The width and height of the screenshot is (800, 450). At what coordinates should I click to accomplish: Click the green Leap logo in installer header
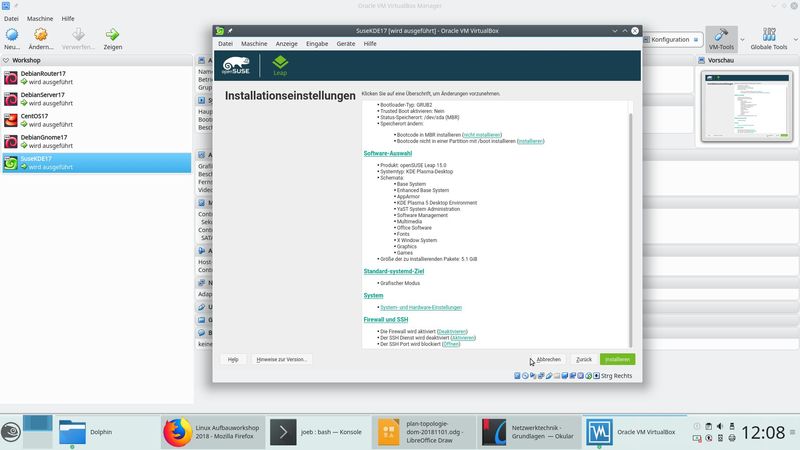point(280,66)
